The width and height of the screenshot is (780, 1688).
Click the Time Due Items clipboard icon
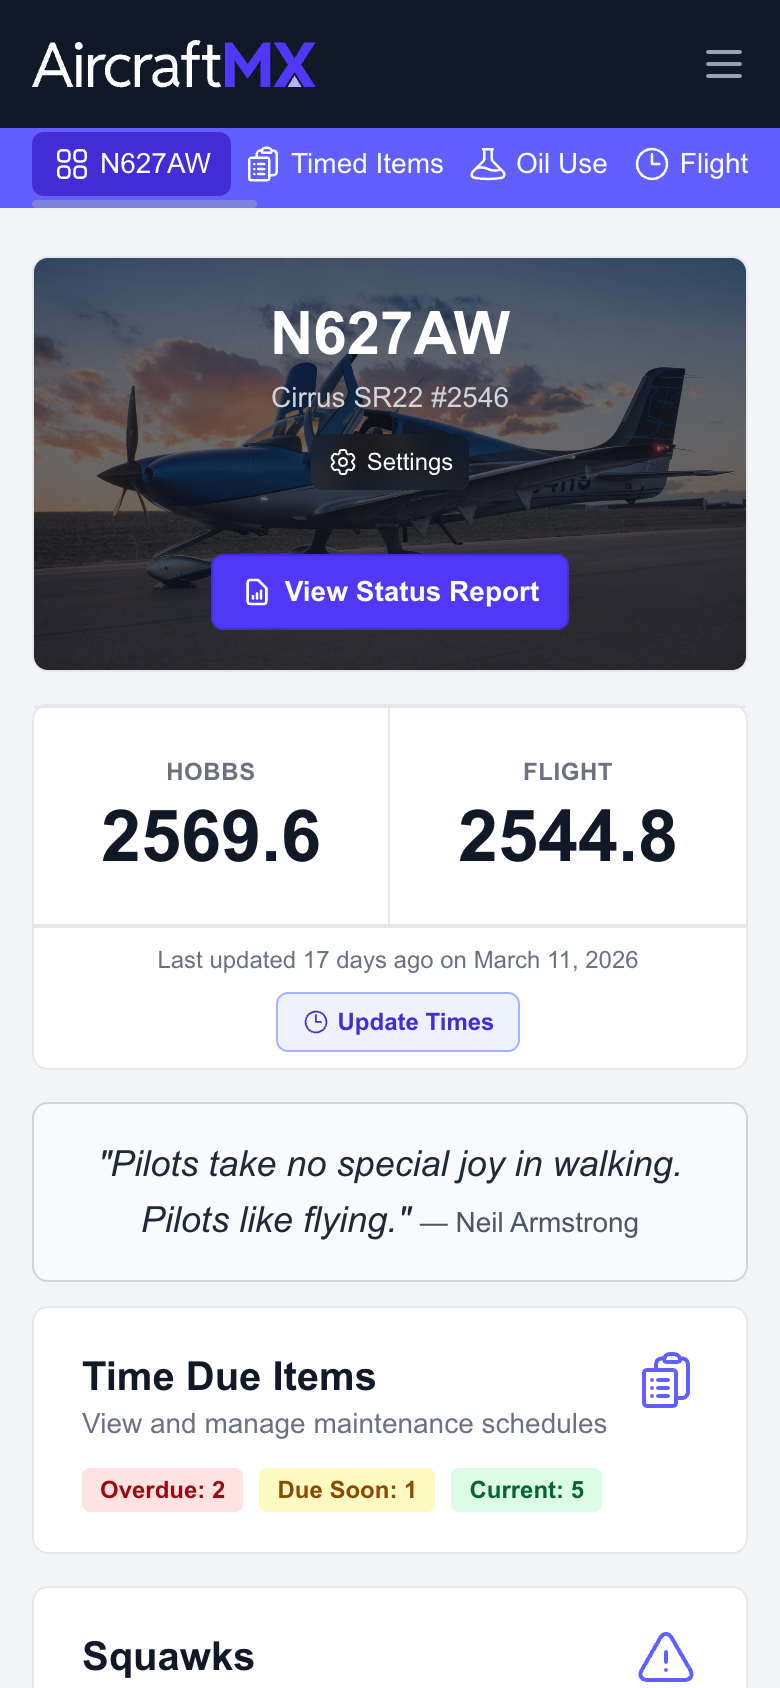(x=666, y=1380)
